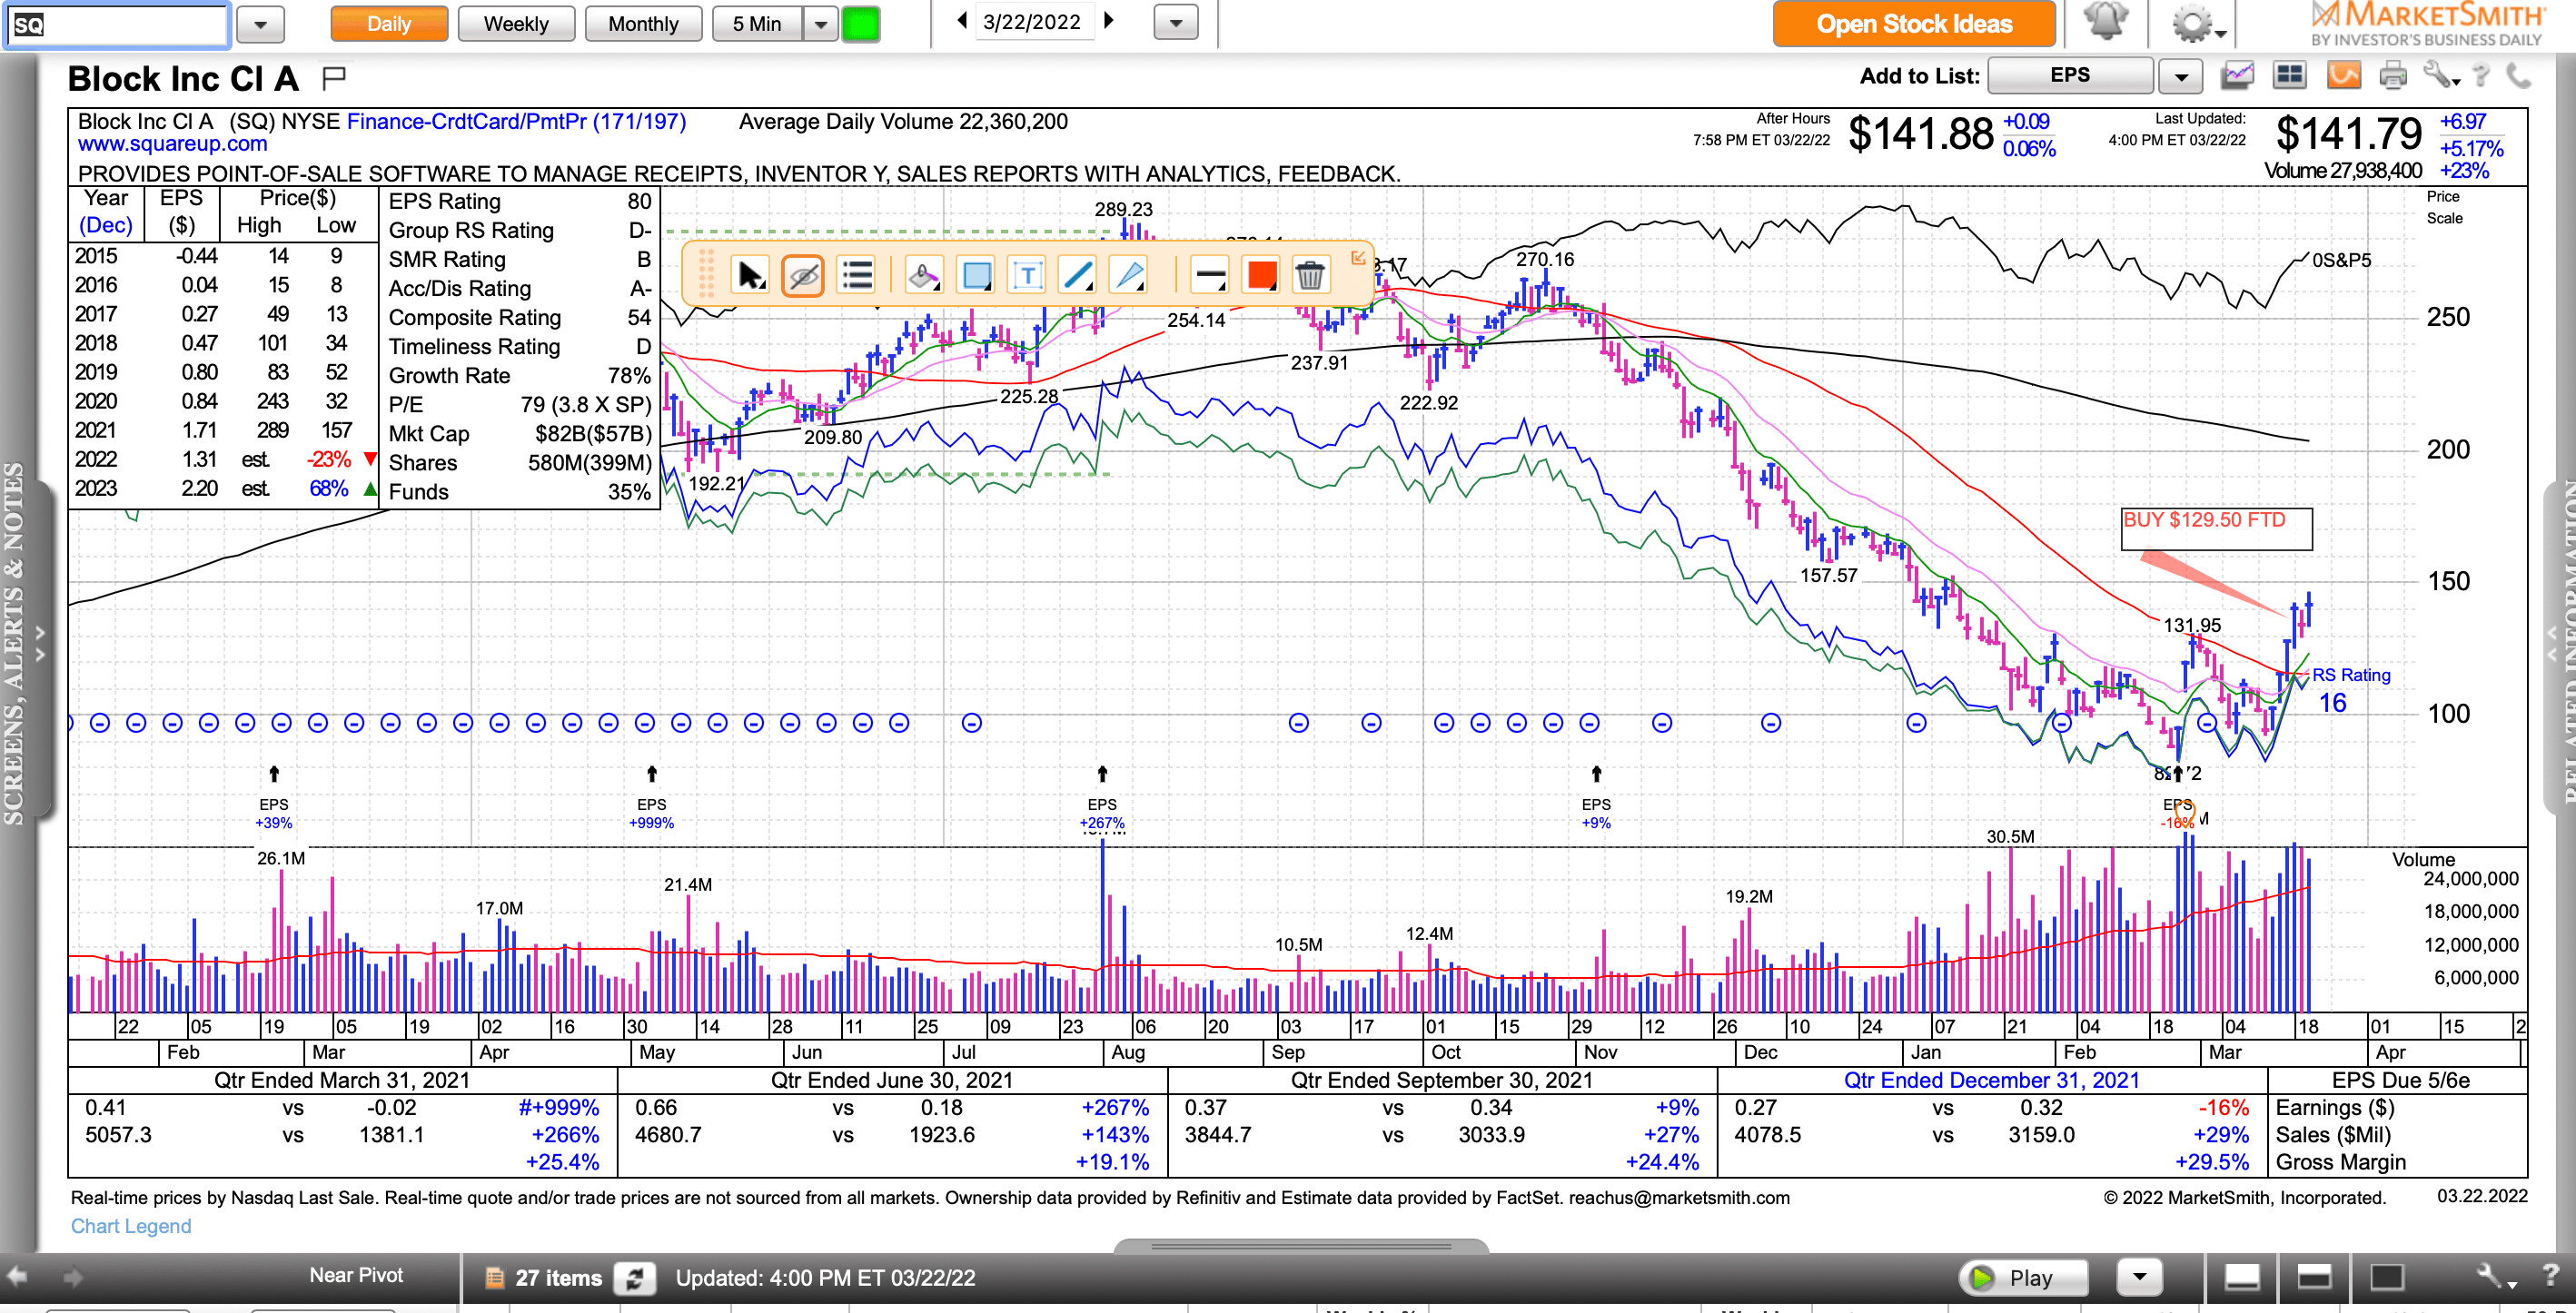Switch chart to Weekly view
Screen dimensions: 2576x1313
point(516,24)
